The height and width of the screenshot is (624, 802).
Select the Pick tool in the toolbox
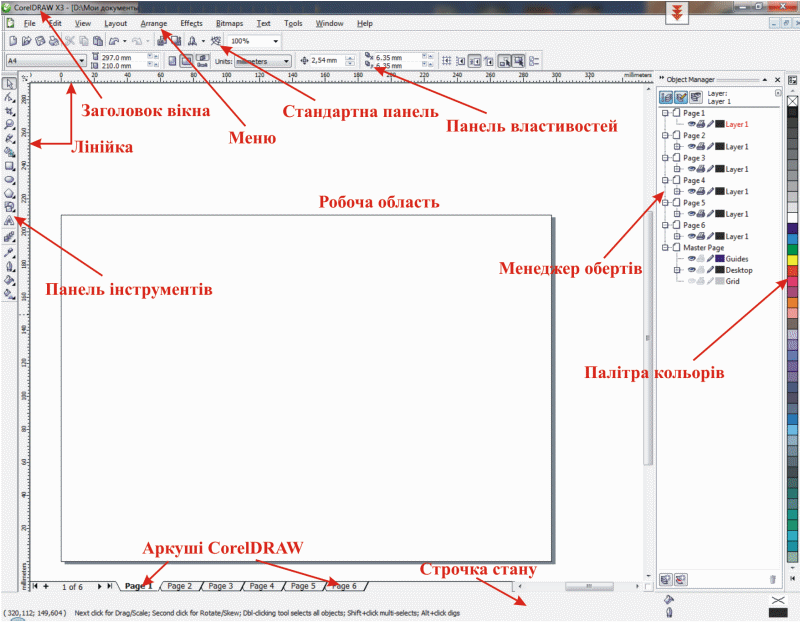point(9,84)
